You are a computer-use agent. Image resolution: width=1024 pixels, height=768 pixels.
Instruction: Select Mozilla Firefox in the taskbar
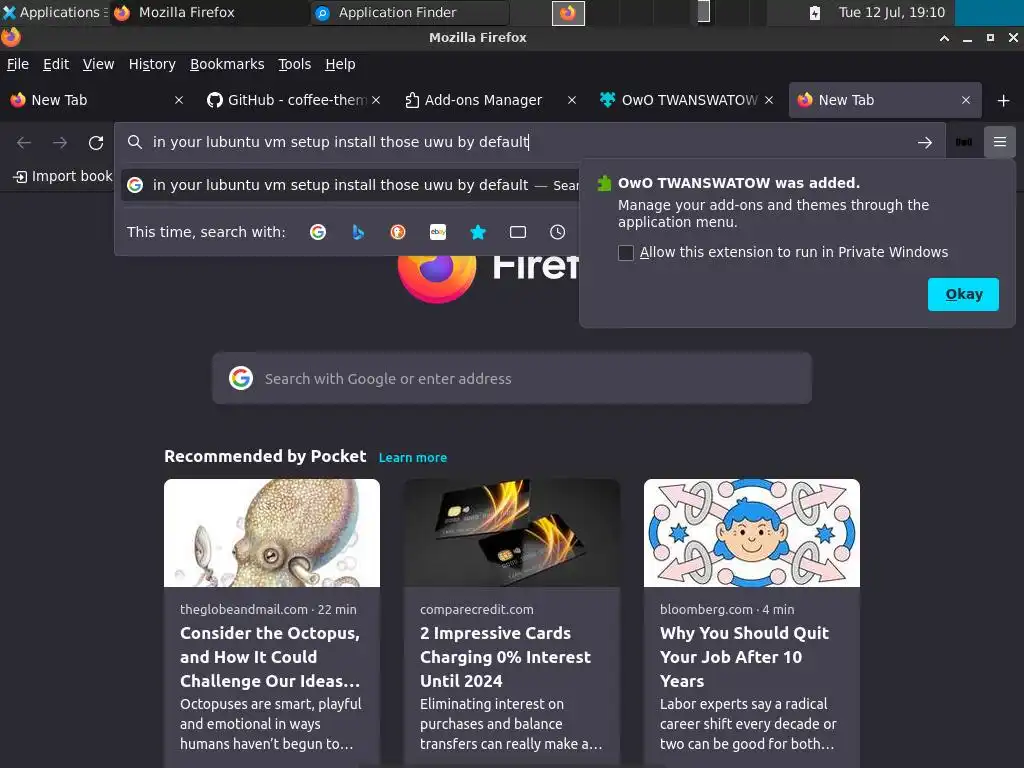coord(209,12)
